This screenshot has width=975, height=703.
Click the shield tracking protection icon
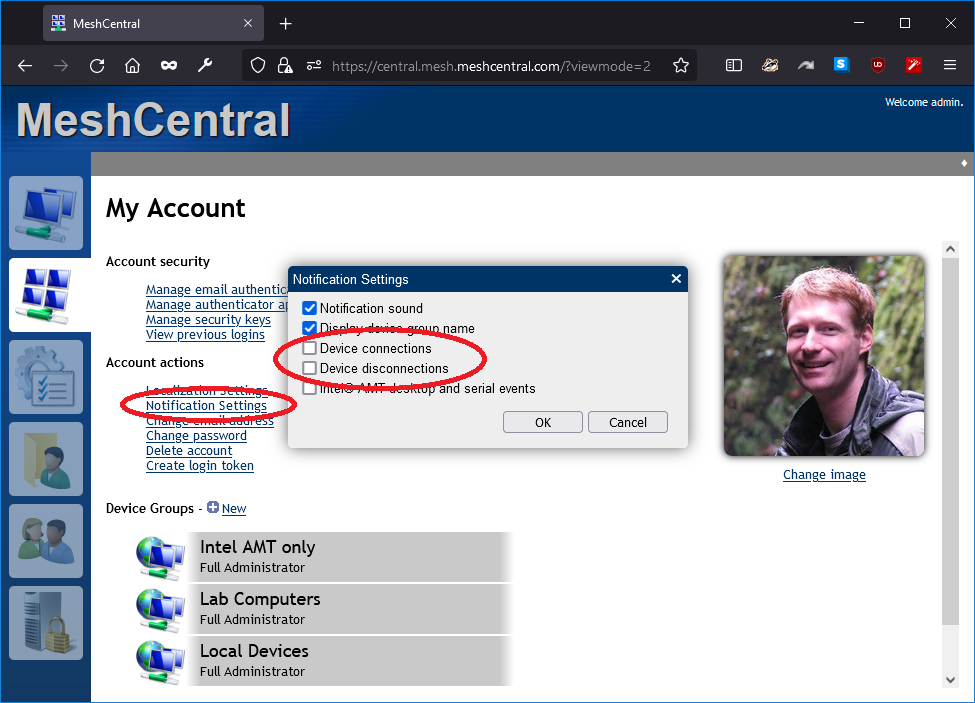[257, 65]
